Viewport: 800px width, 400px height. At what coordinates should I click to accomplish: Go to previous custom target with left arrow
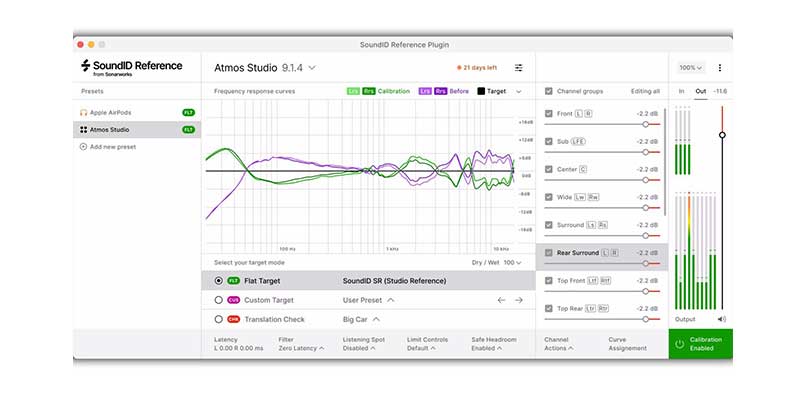[501, 300]
